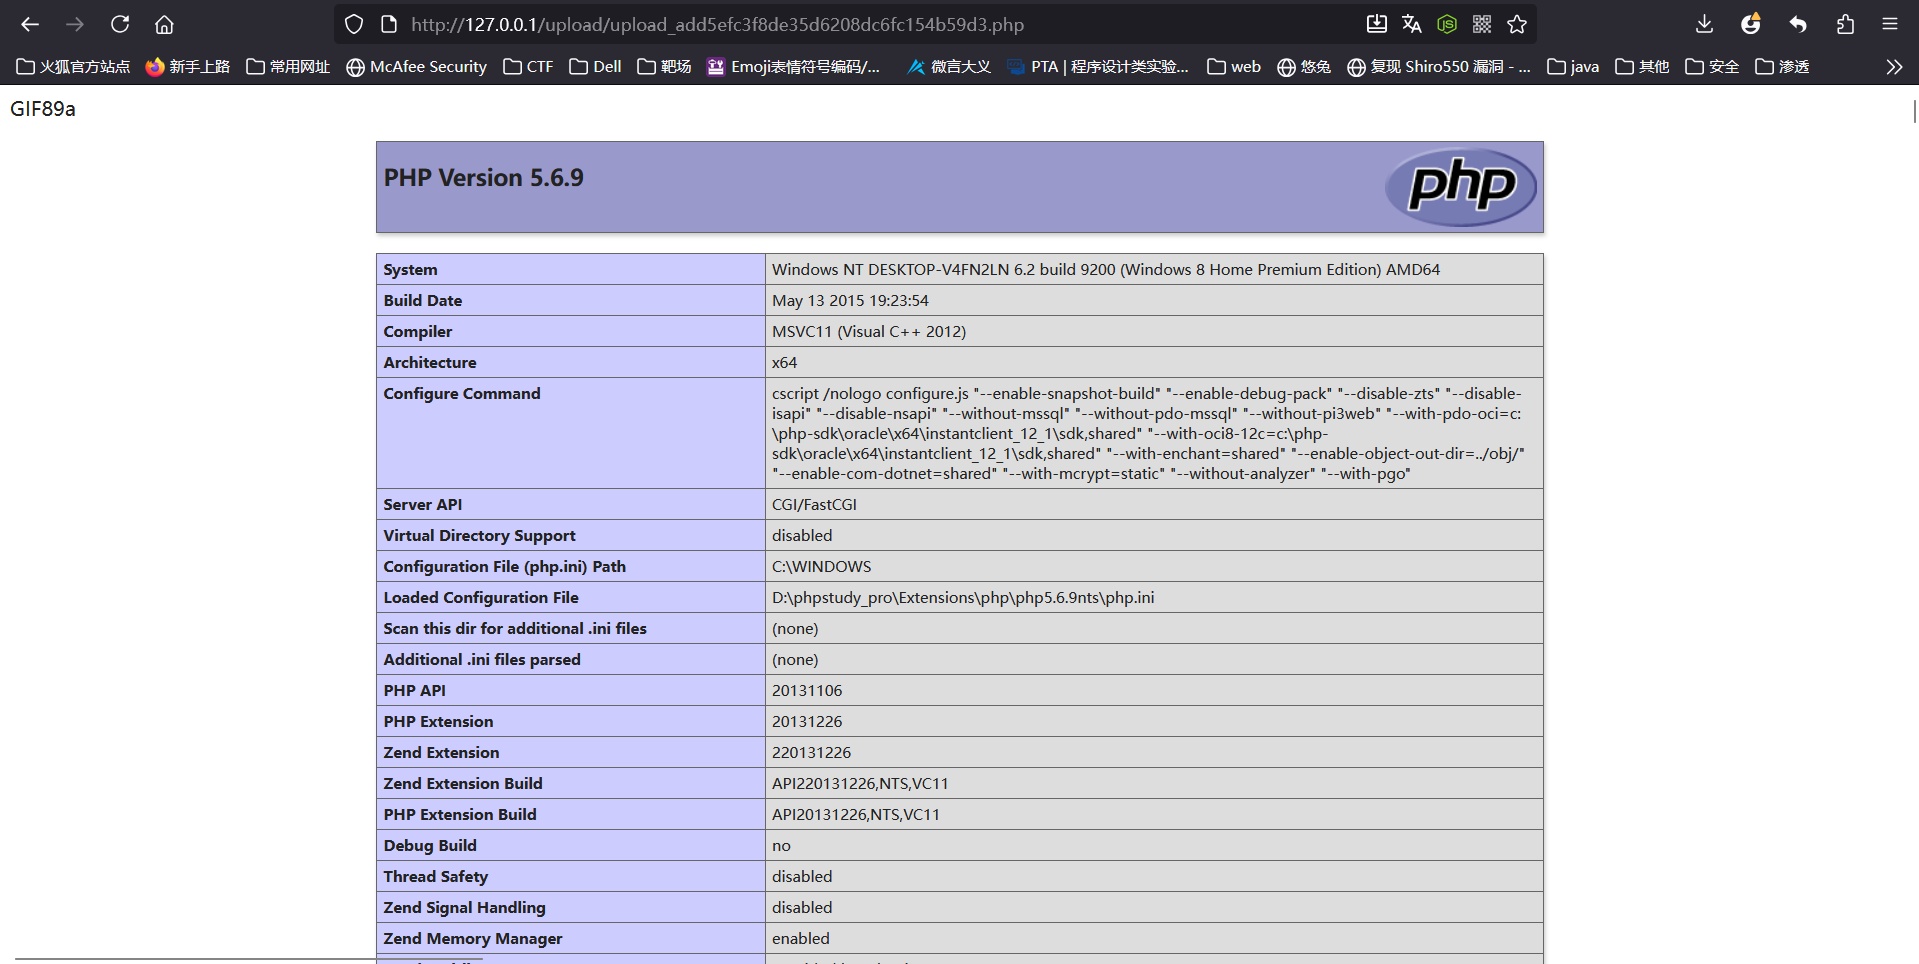Click the green Node.js extension icon
This screenshot has height=964, width=1919.
click(1447, 24)
